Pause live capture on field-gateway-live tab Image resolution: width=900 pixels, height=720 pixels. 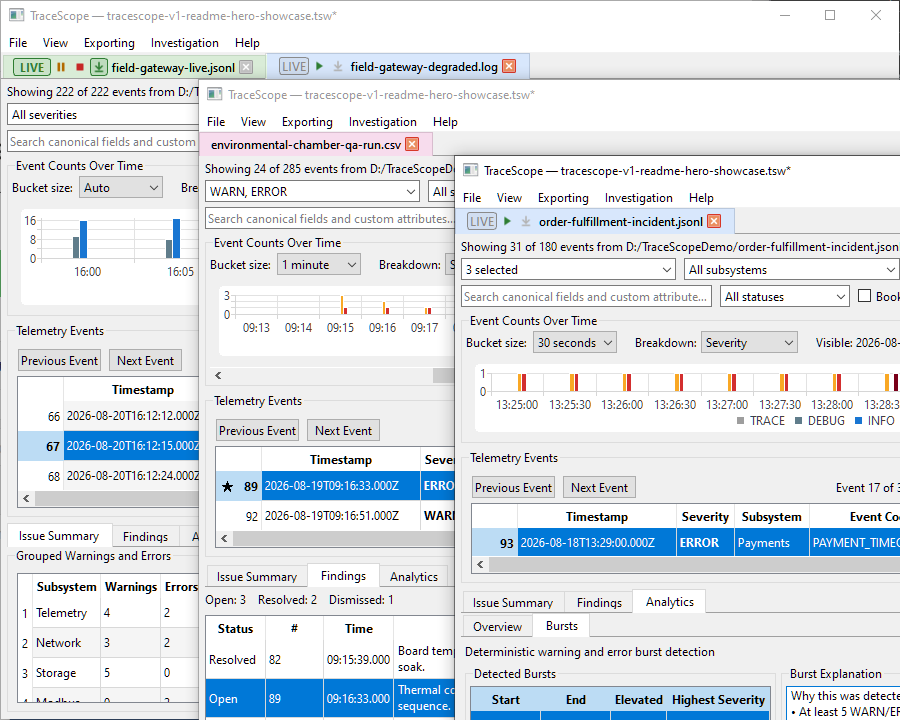click(61, 67)
